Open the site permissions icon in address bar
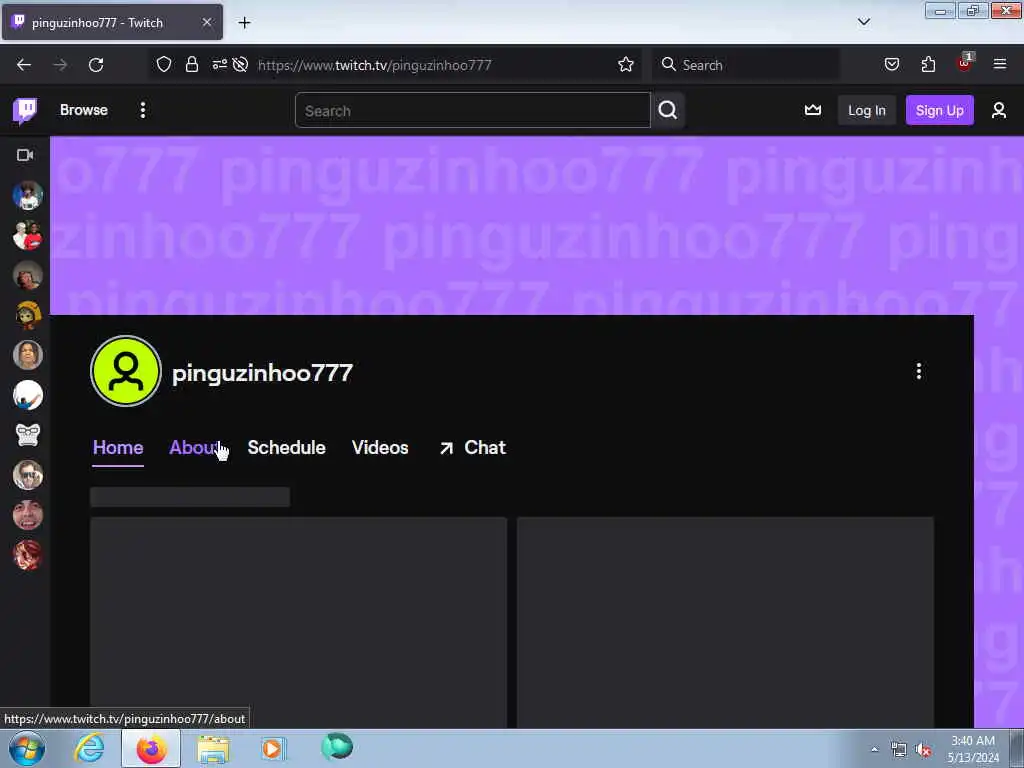 pyautogui.click(x=219, y=64)
